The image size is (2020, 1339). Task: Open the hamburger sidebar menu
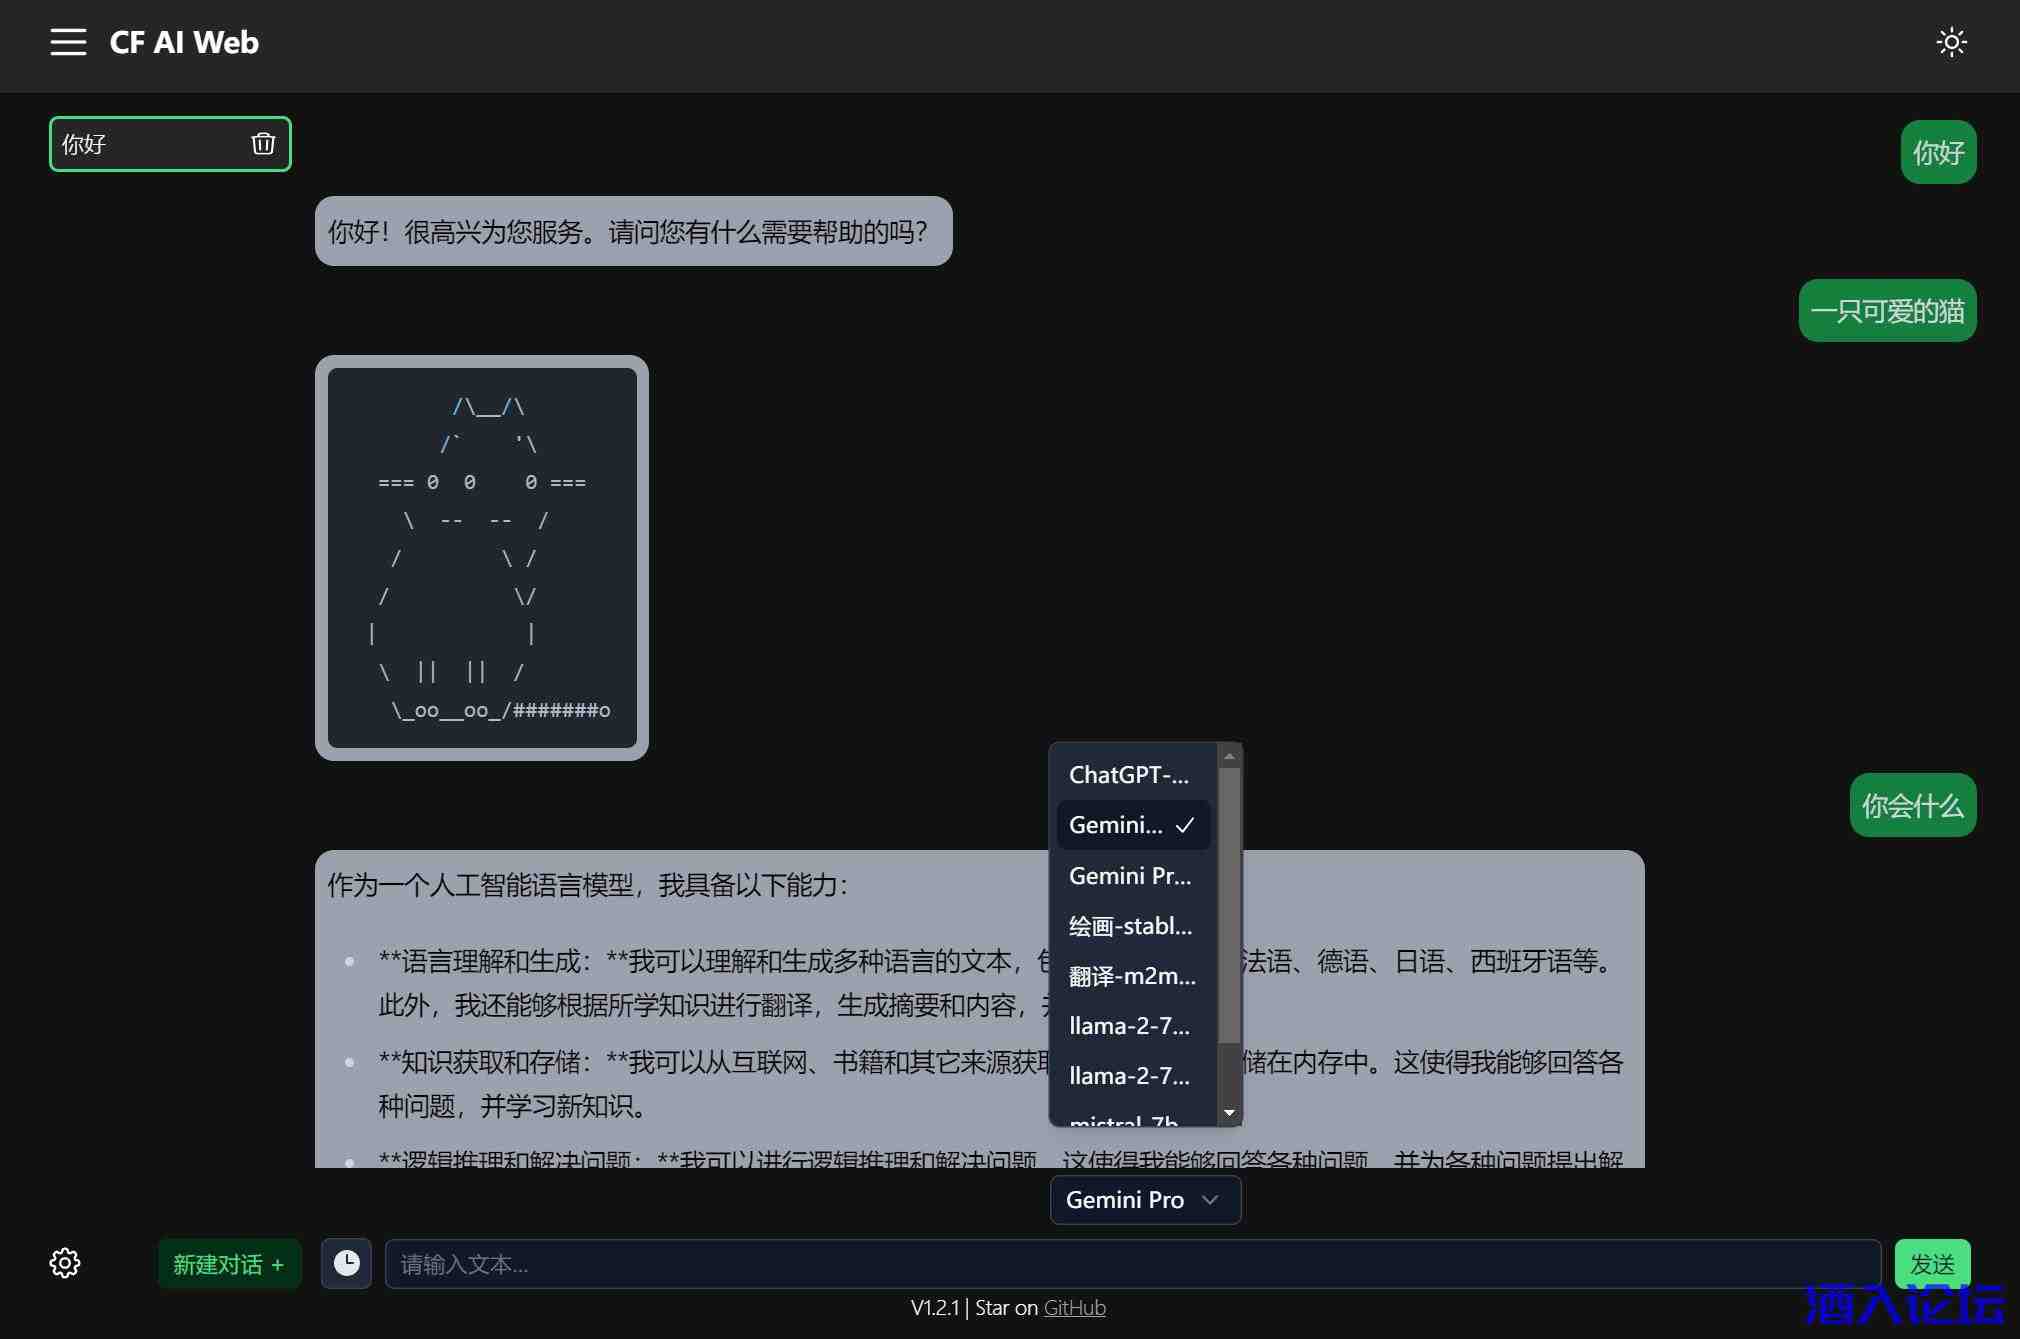[68, 42]
